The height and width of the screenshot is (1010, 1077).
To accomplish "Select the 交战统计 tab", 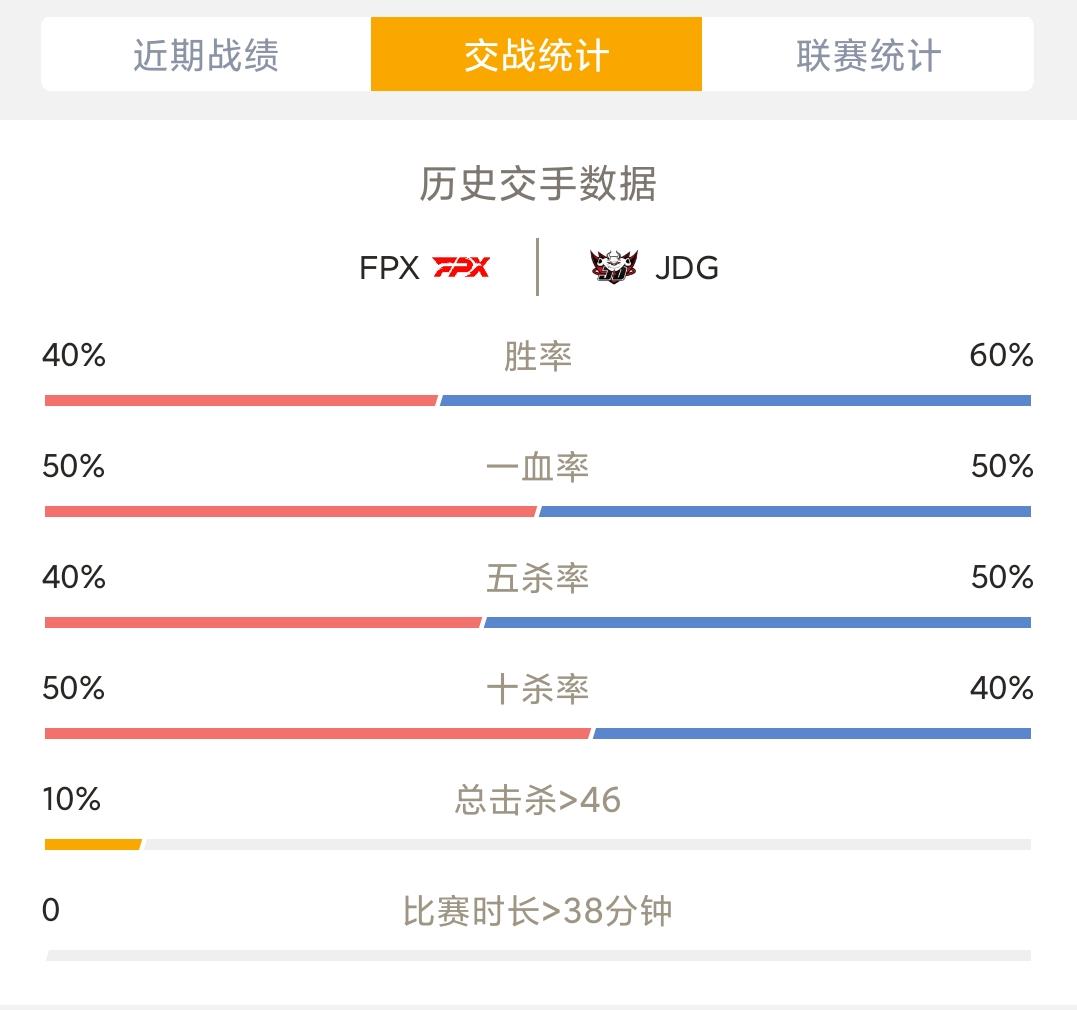I will pos(536,55).
